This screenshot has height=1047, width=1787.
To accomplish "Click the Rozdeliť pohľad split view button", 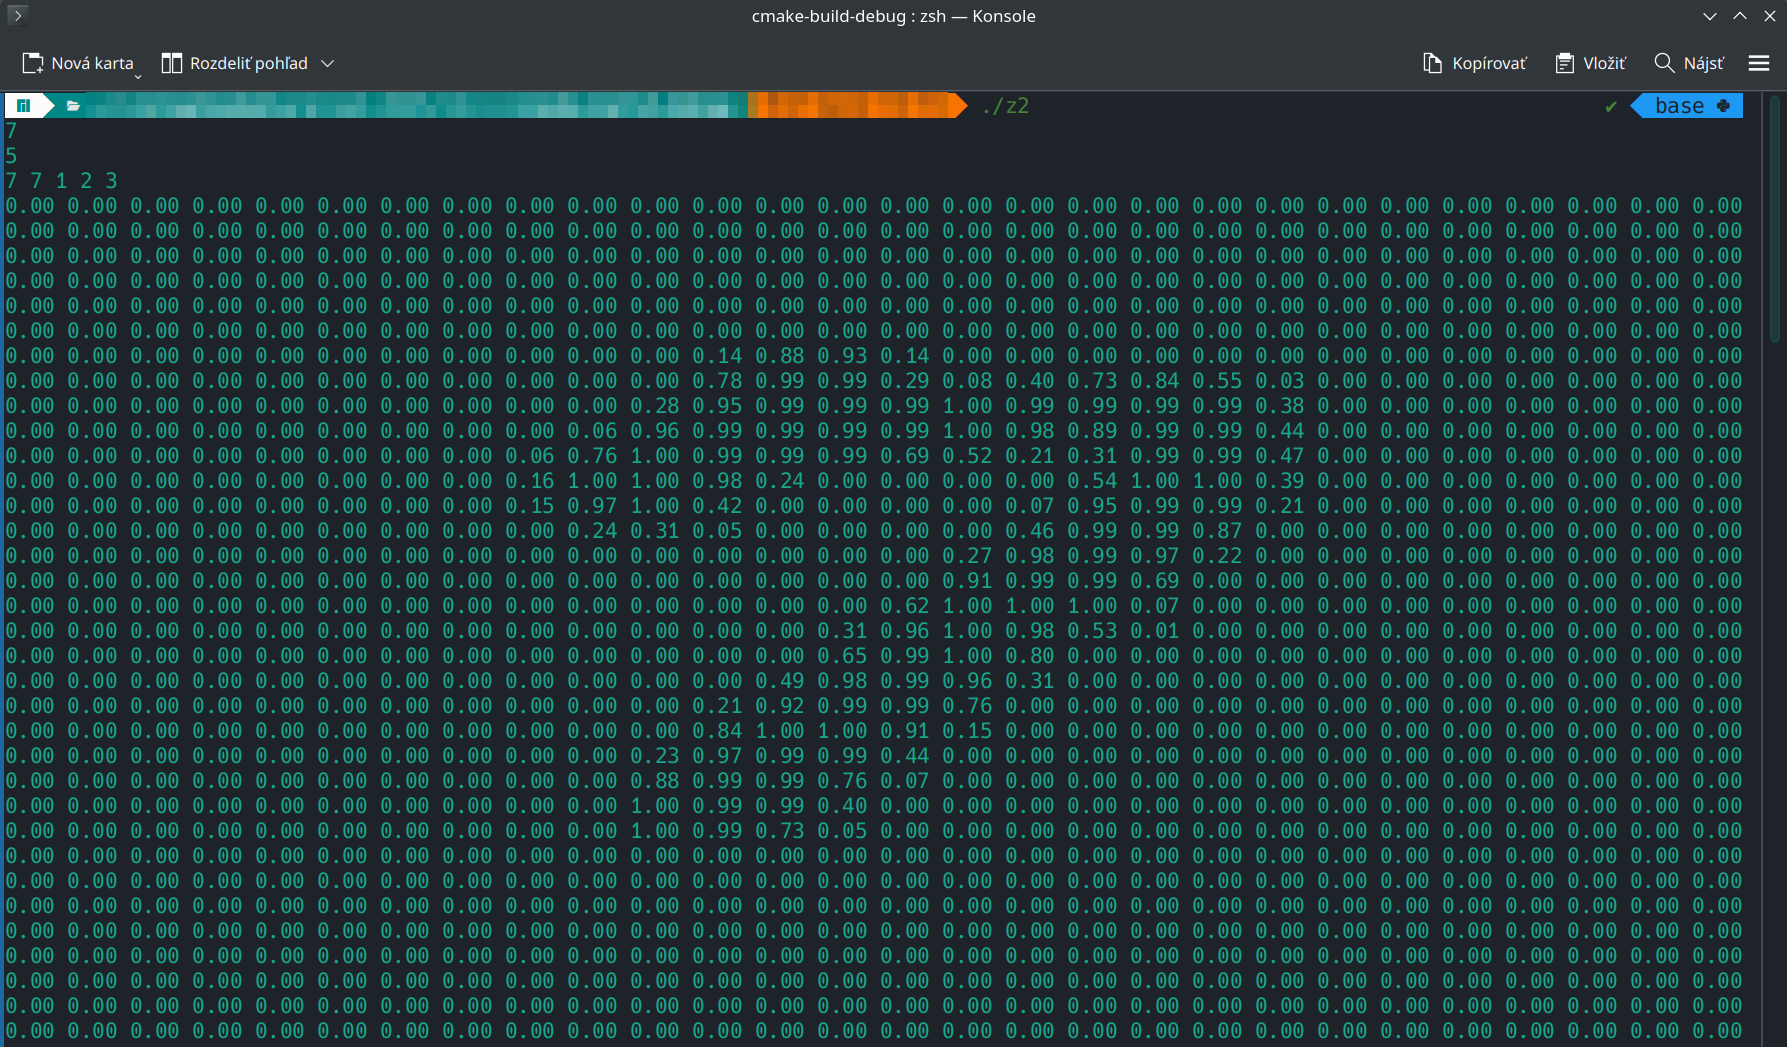I will [236, 63].
